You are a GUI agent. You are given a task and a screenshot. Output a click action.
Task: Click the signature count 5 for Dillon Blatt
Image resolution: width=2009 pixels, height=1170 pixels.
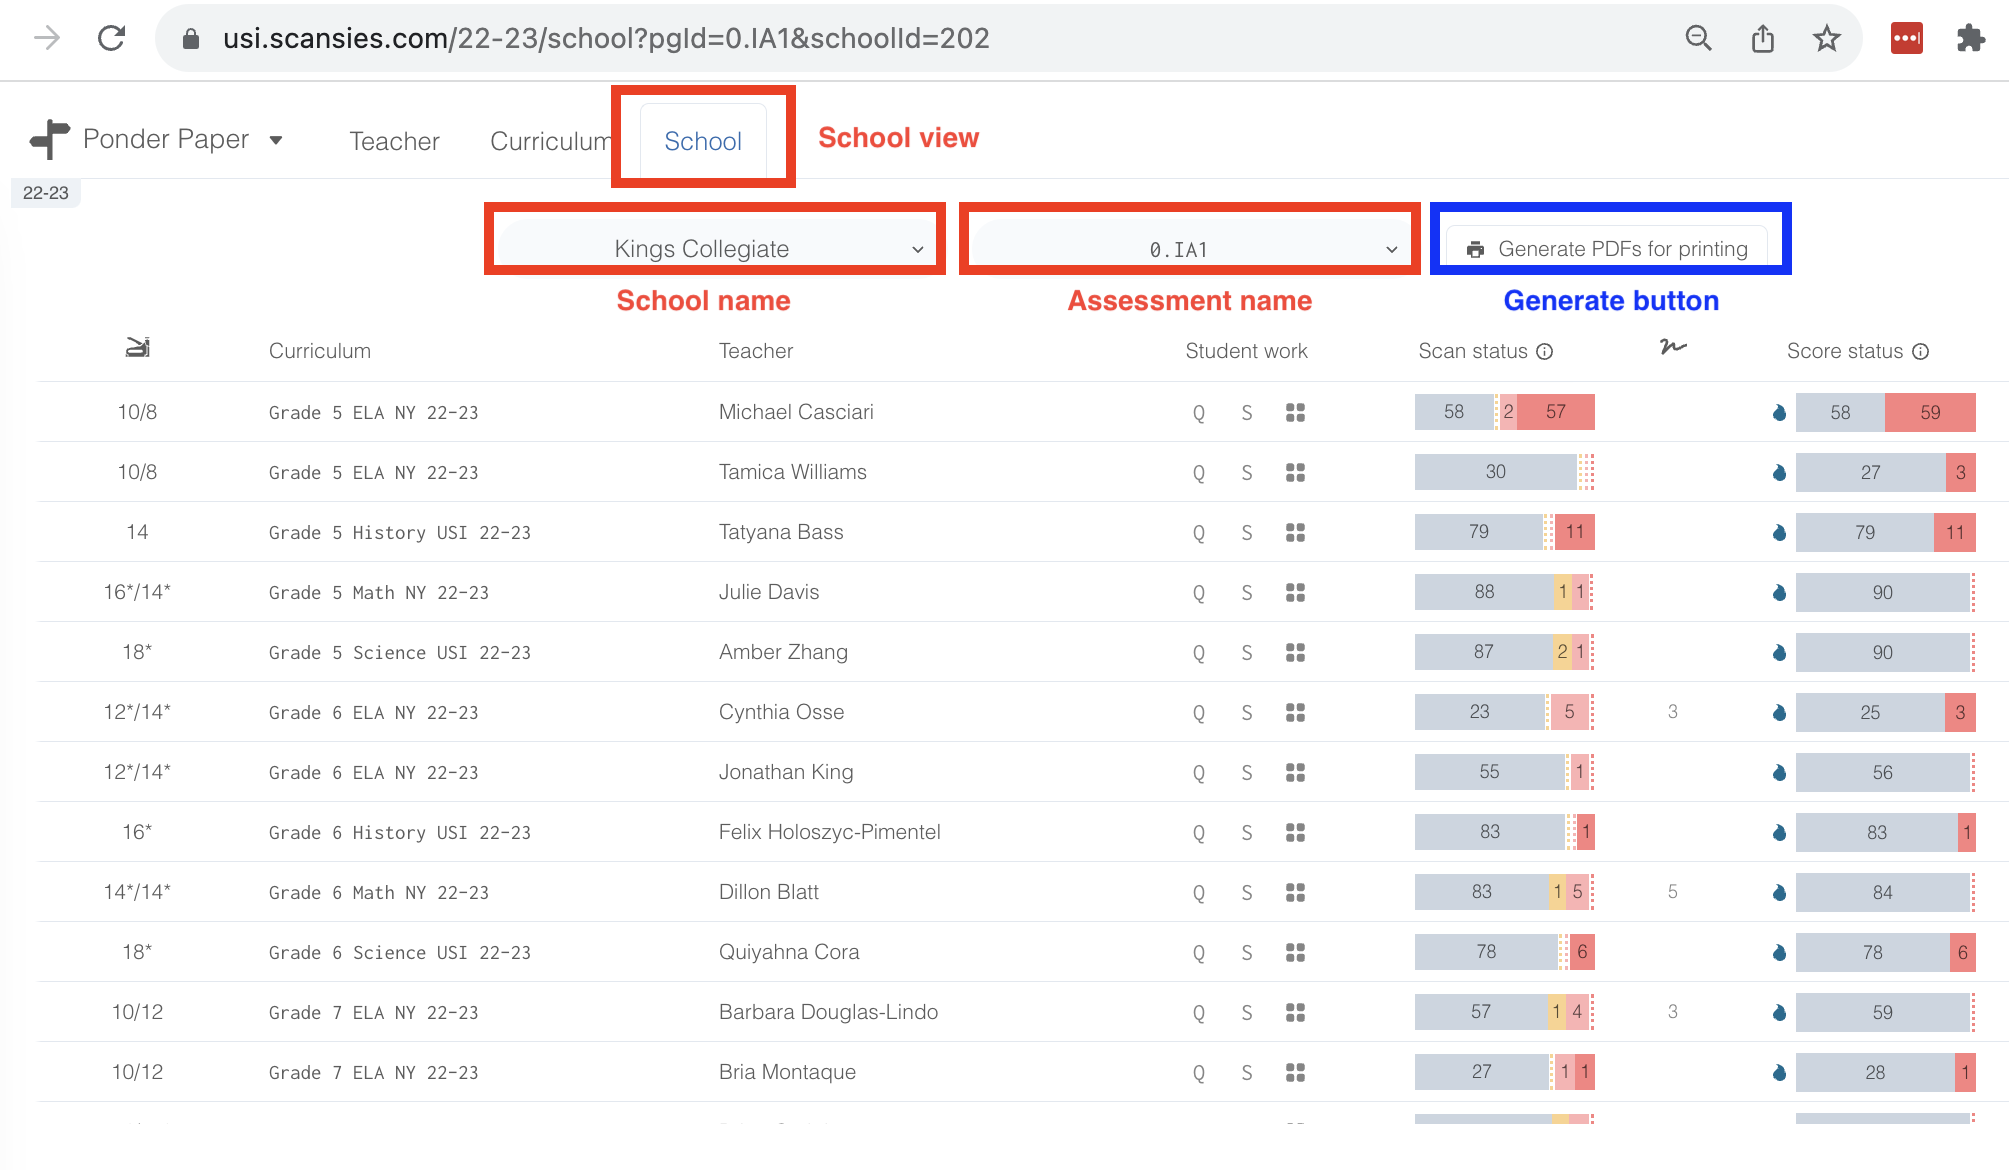1672,892
